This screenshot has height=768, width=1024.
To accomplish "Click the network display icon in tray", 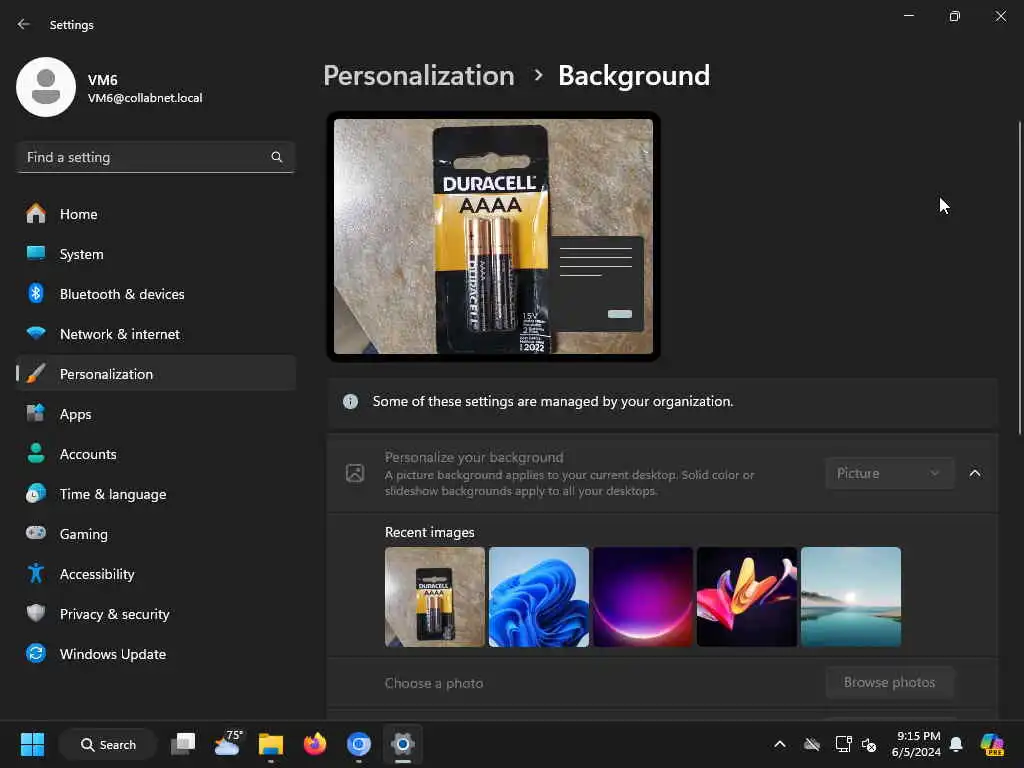I will pos(843,744).
